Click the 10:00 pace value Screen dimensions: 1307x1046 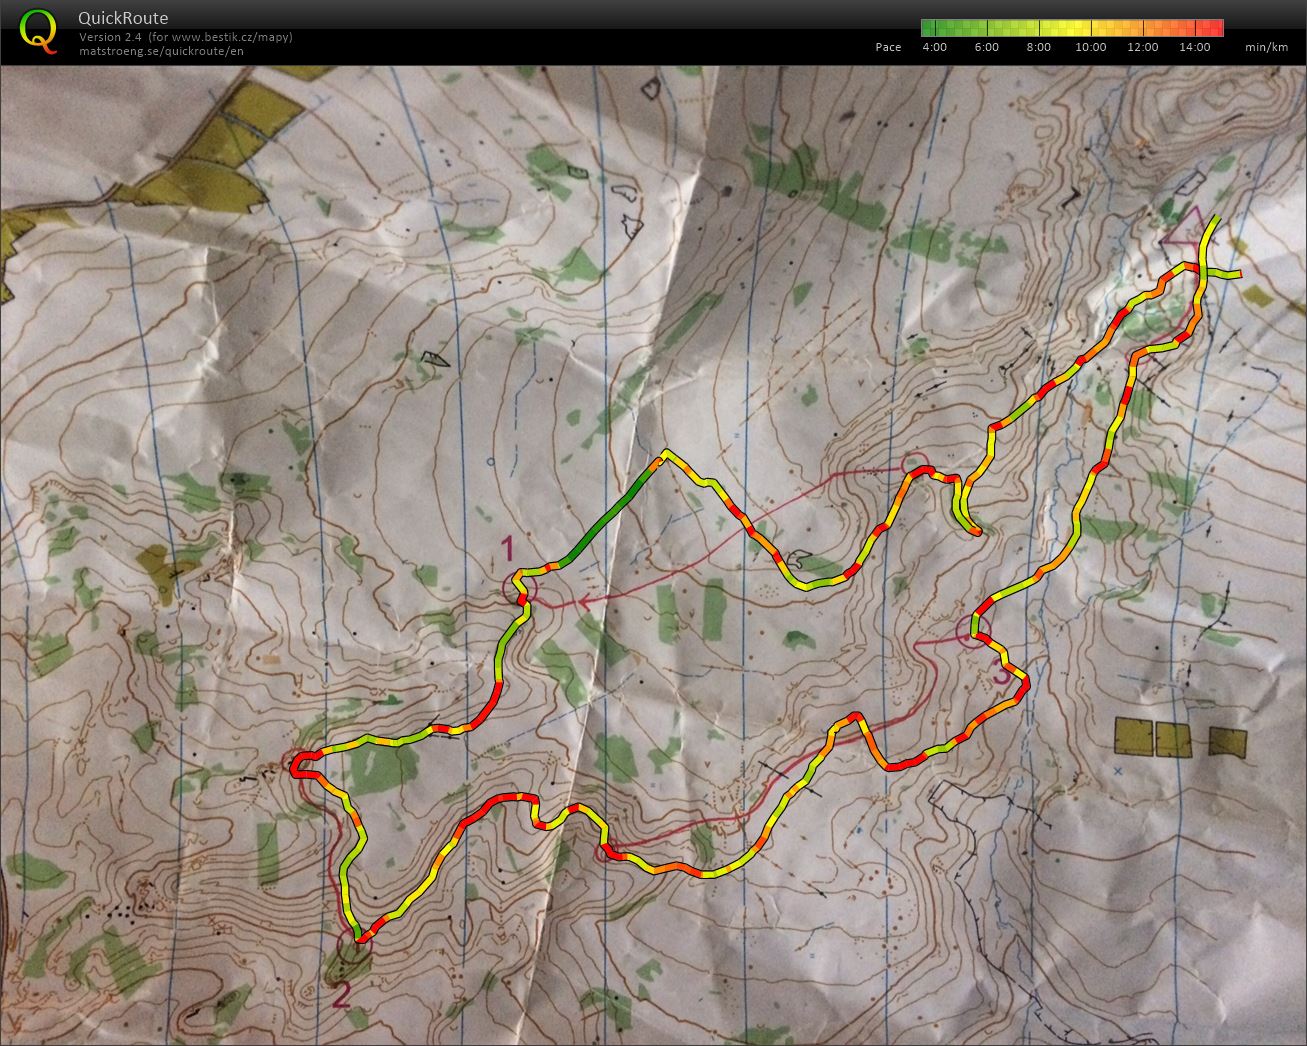1090,47
